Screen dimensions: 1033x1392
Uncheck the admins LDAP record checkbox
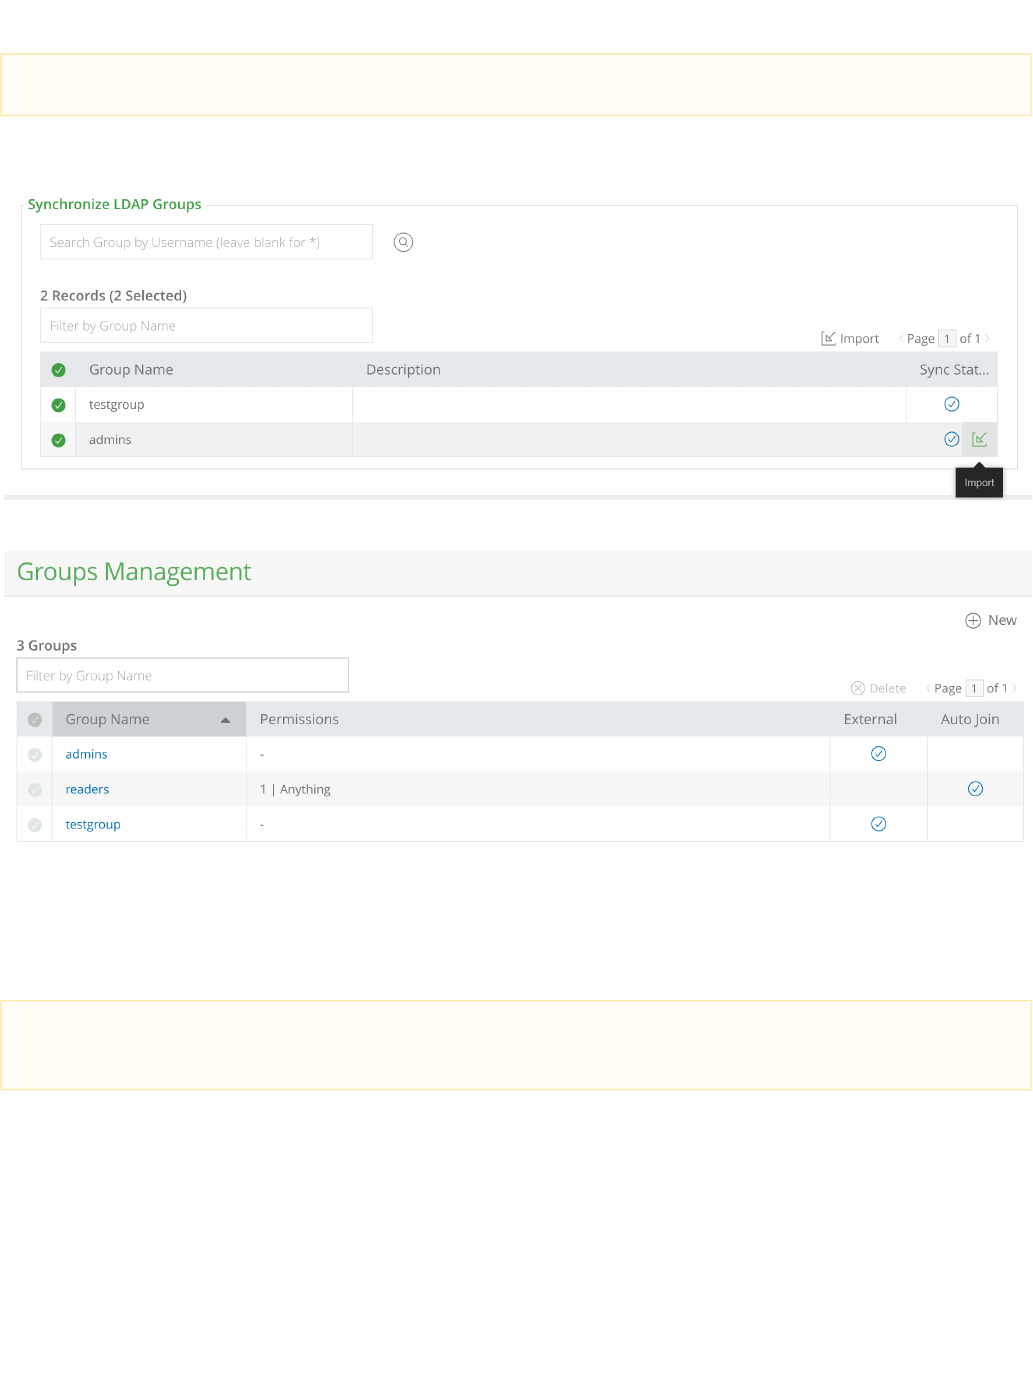(58, 440)
